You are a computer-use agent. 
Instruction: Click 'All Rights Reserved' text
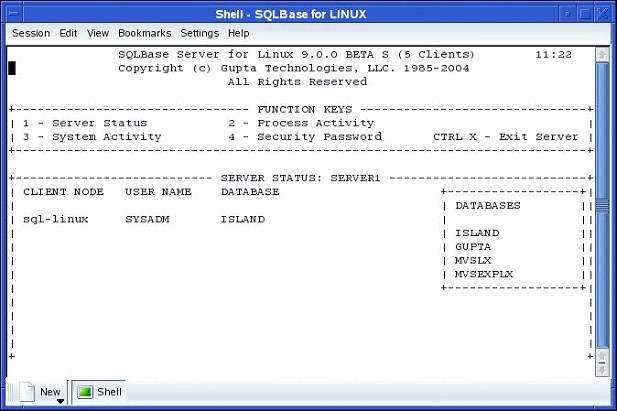point(297,82)
